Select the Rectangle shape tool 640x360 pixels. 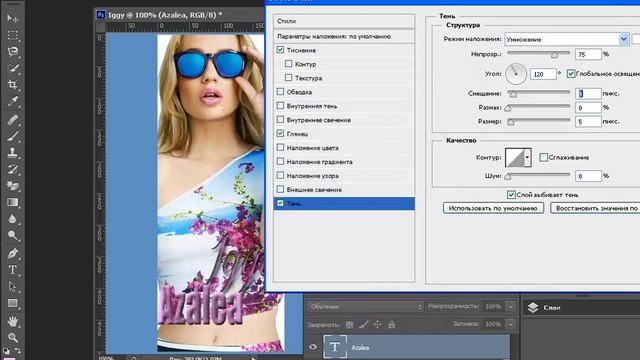(x=13, y=303)
